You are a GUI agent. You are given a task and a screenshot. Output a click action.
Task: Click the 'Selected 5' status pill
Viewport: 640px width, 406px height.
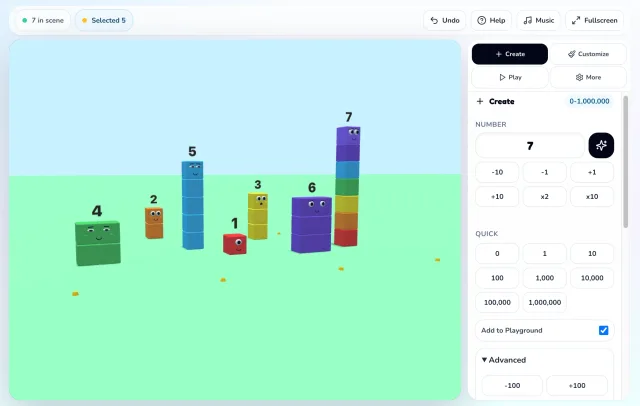[x=104, y=20]
